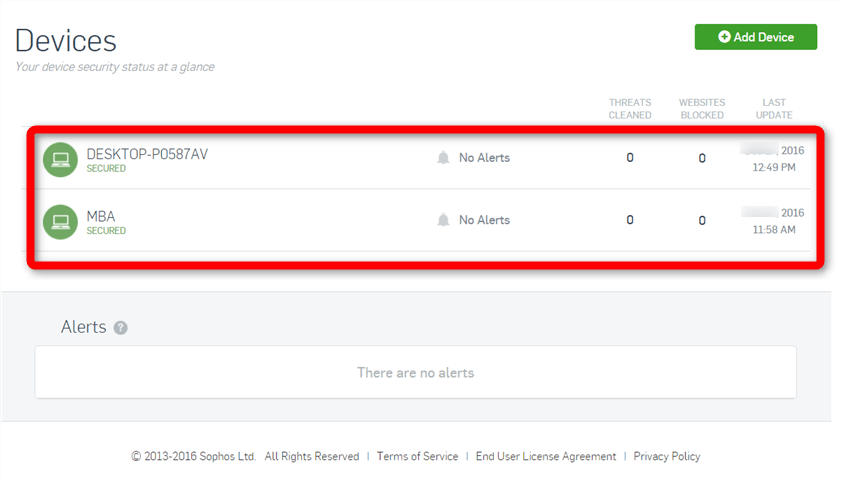Click the DESKTOP-P0587AV laptop icon
The height and width of the screenshot is (481, 841).
60,159
